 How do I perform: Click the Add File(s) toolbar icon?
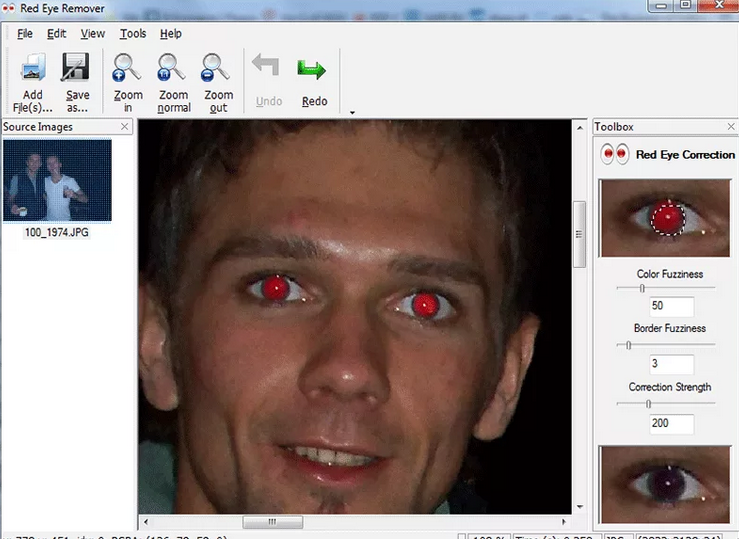(33, 67)
